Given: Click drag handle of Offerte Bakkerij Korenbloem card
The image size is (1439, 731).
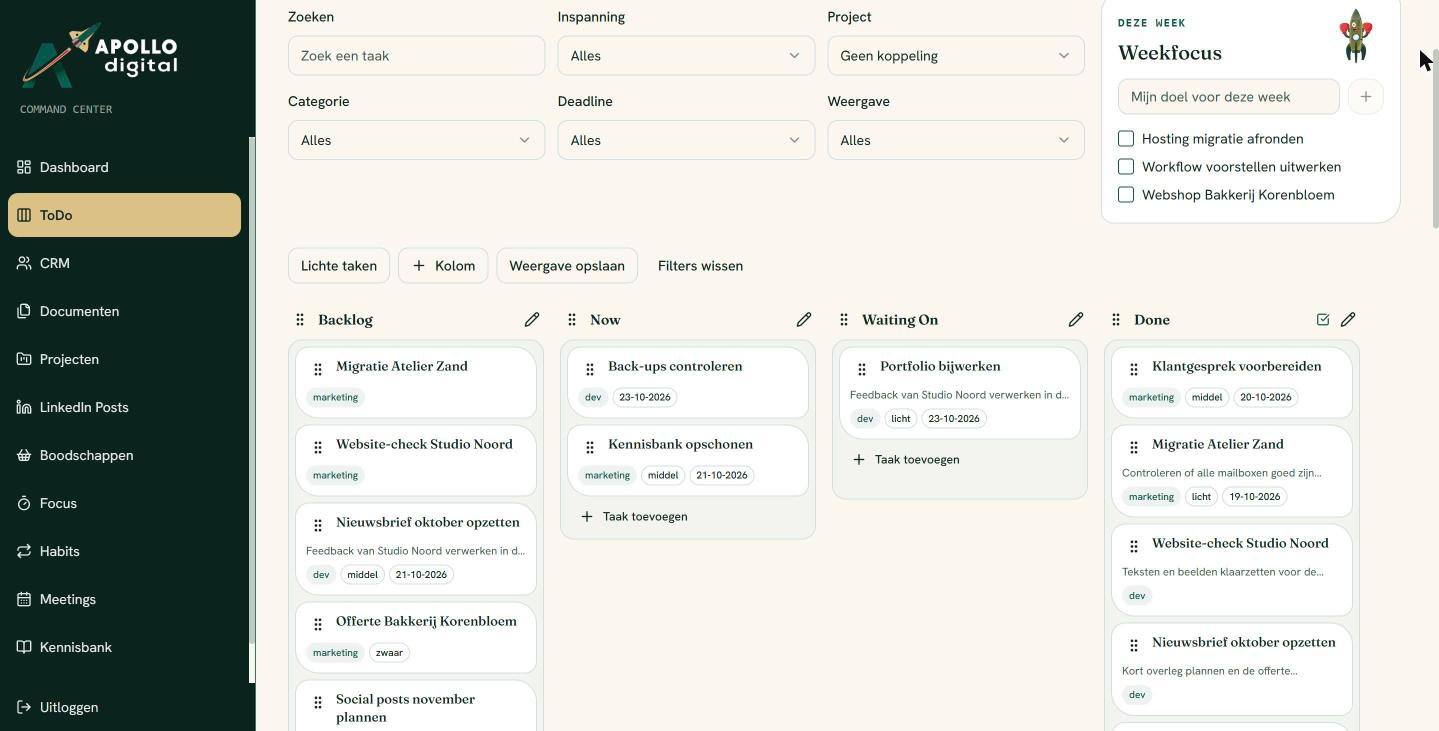Looking at the screenshot, I should click(318, 624).
